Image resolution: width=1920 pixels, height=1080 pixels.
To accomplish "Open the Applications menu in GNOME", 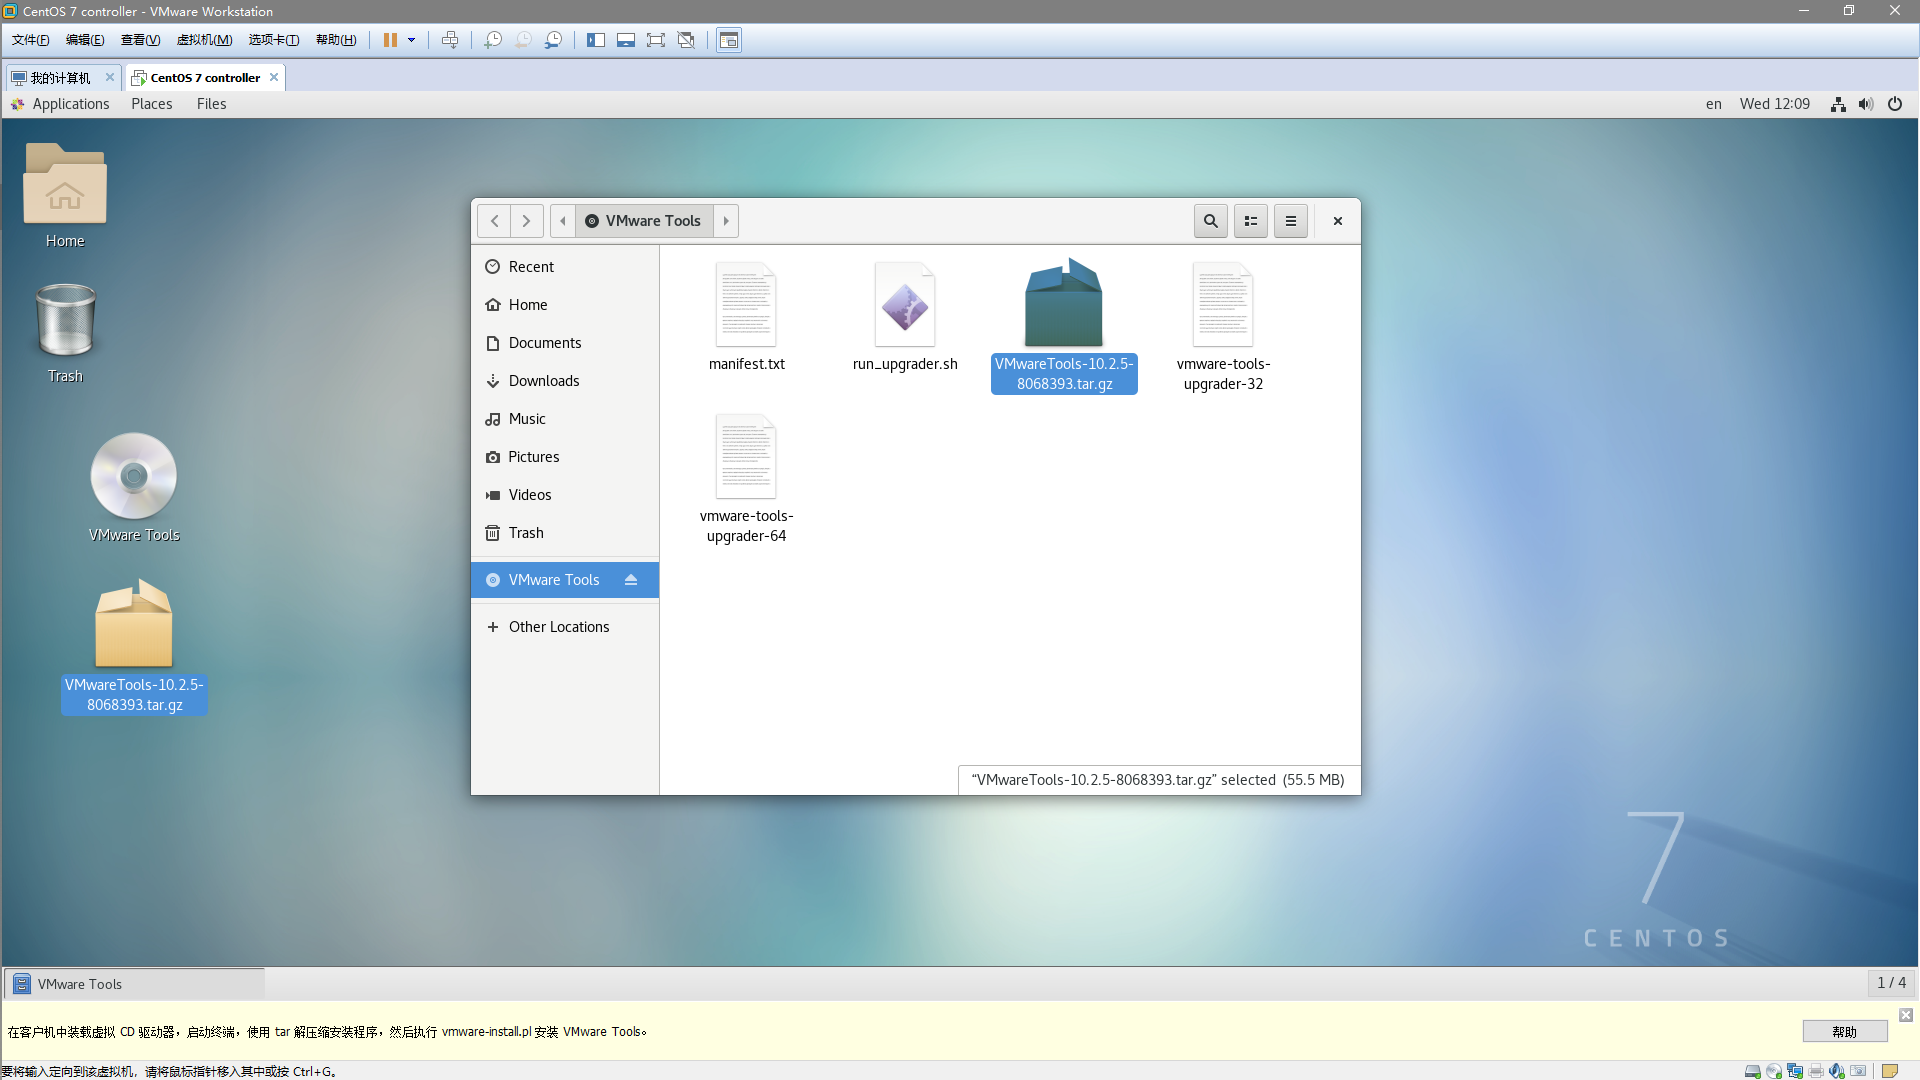I will coord(70,104).
